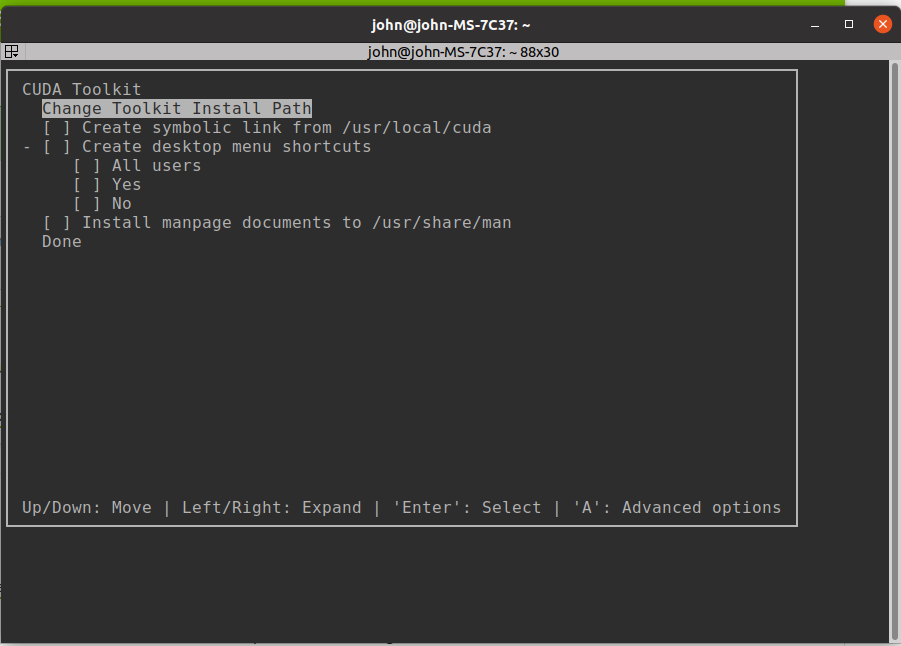Click the 'Enter': Select hint text
The width and height of the screenshot is (901, 646).
coord(467,508)
